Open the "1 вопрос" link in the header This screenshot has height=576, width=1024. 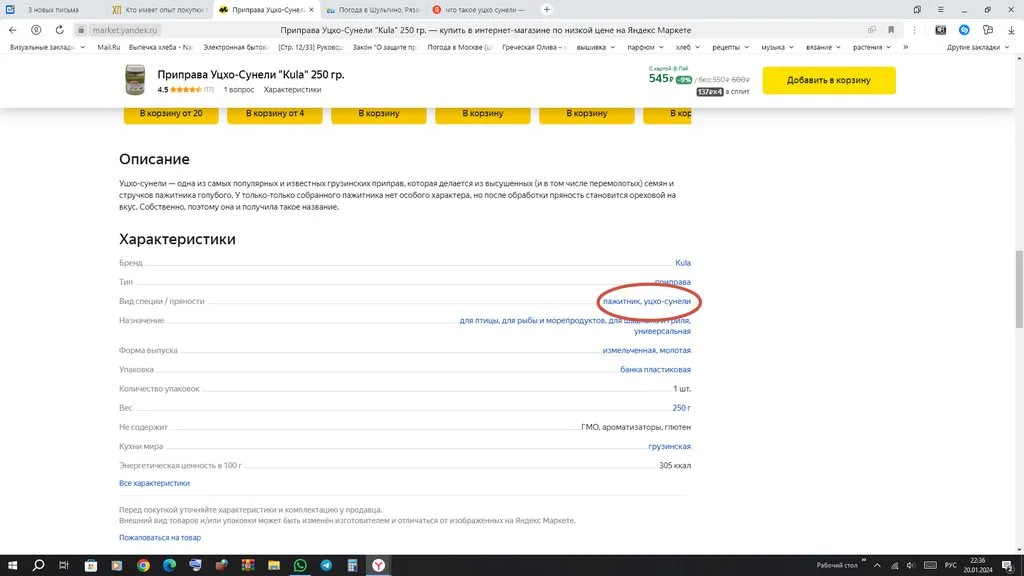click(x=238, y=89)
